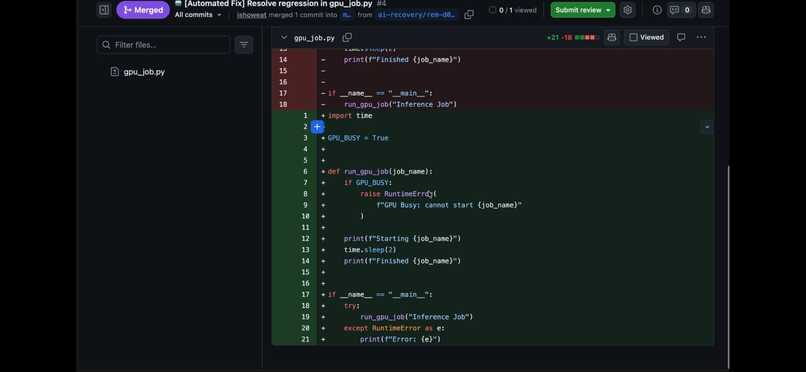The height and width of the screenshot is (372, 806).
Task: Mark gpu_job.py as Viewed
Action: [x=647, y=38]
